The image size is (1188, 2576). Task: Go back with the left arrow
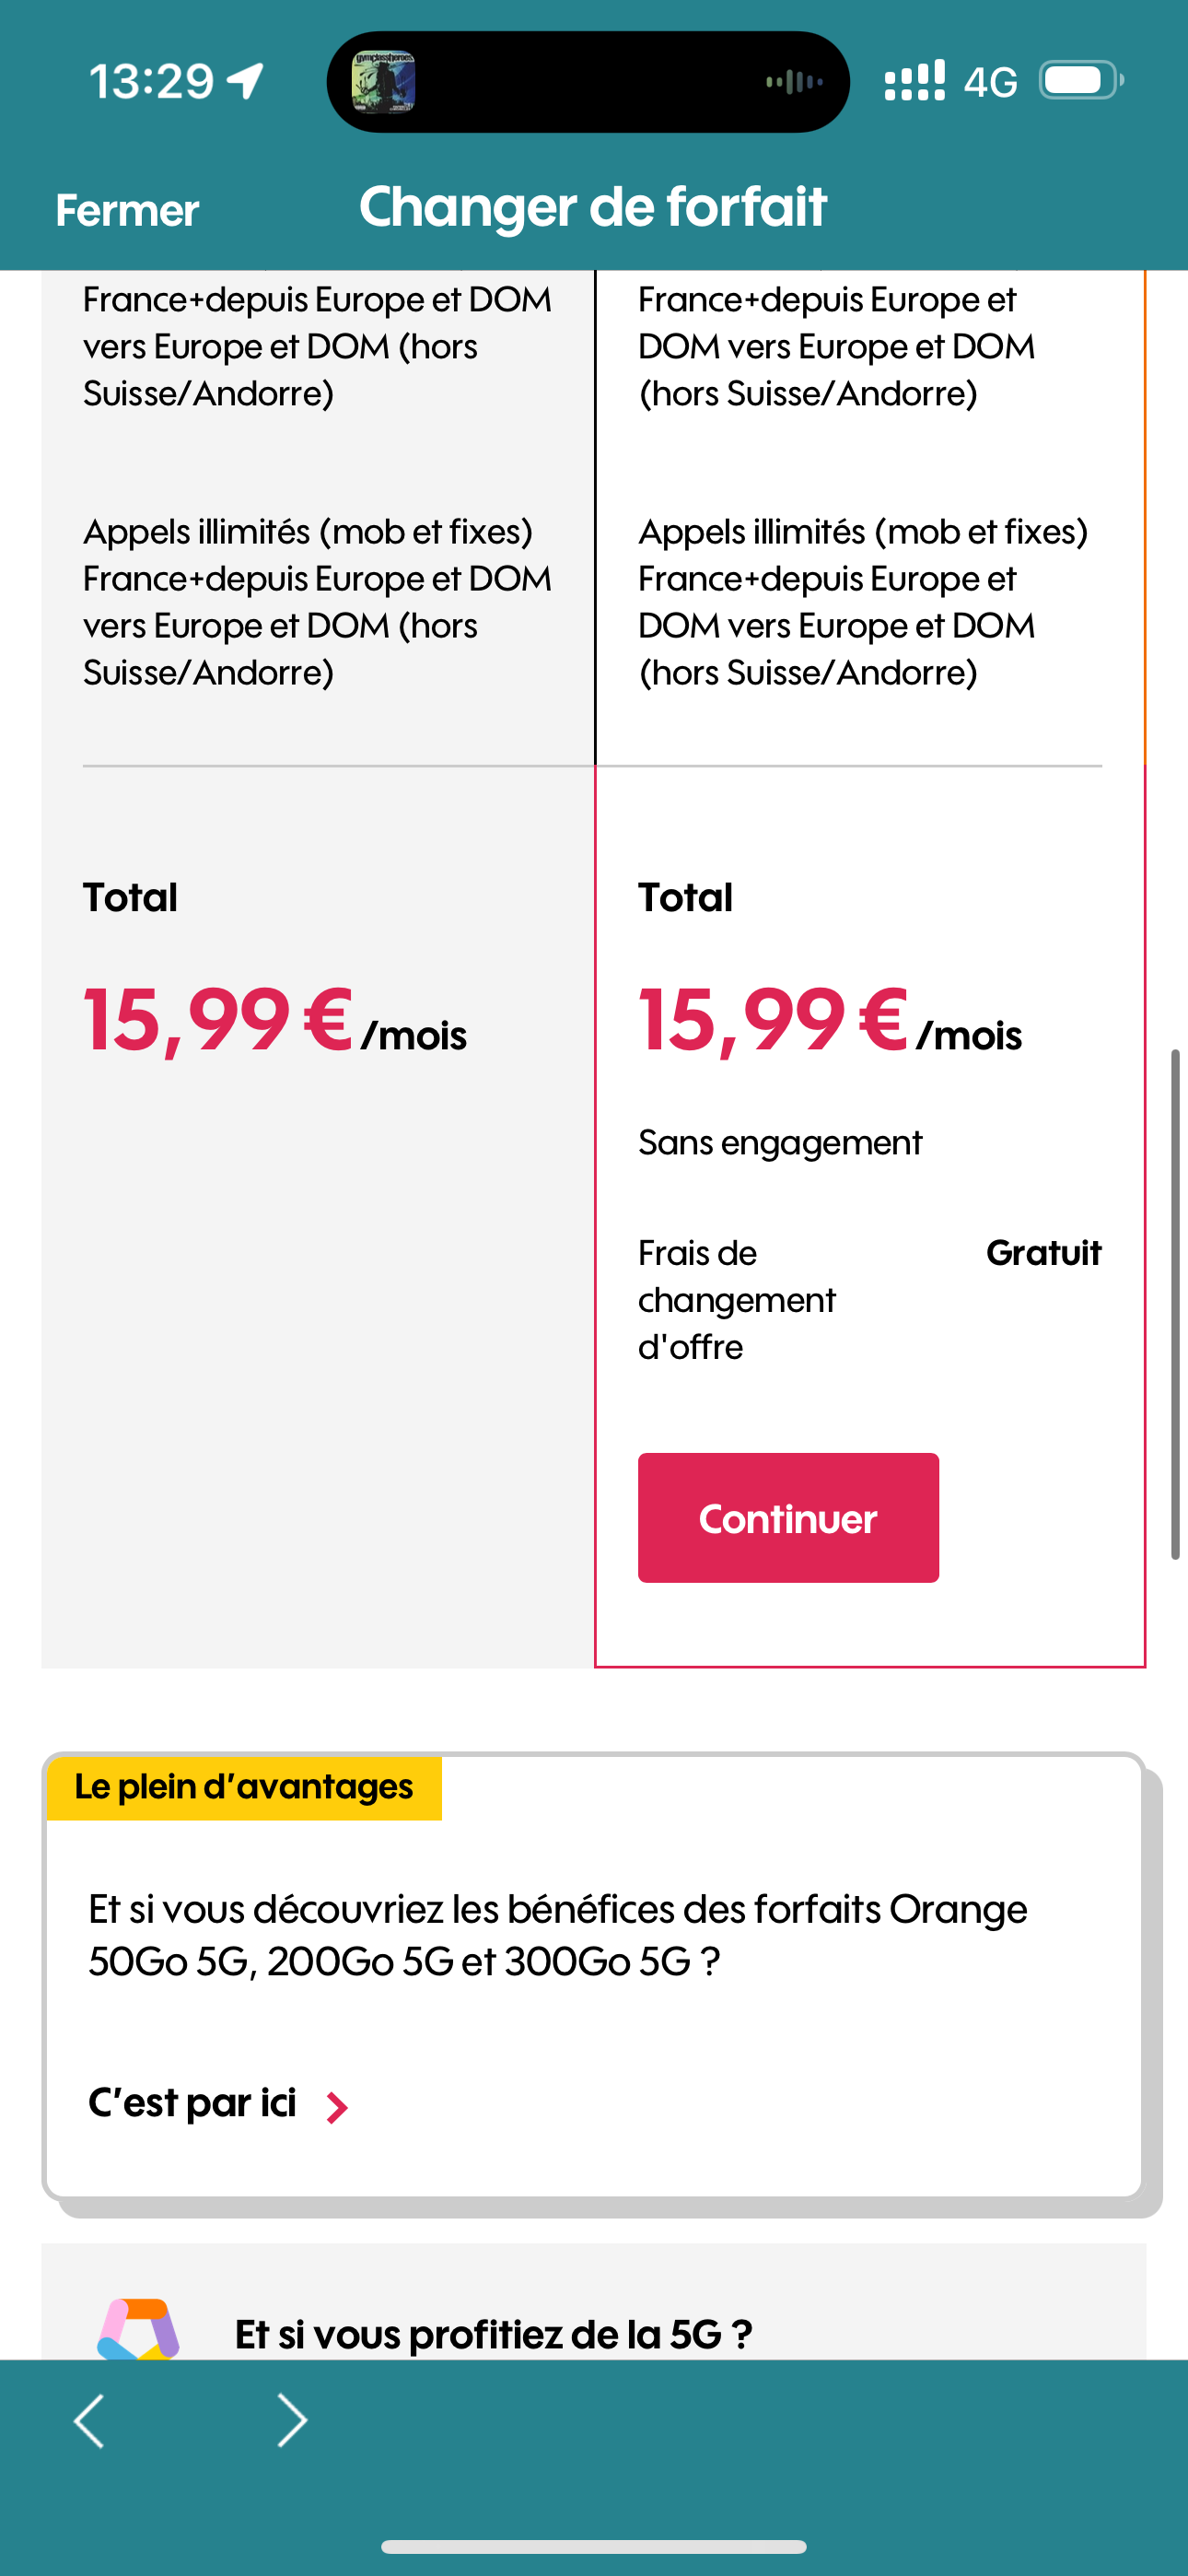[90, 2420]
